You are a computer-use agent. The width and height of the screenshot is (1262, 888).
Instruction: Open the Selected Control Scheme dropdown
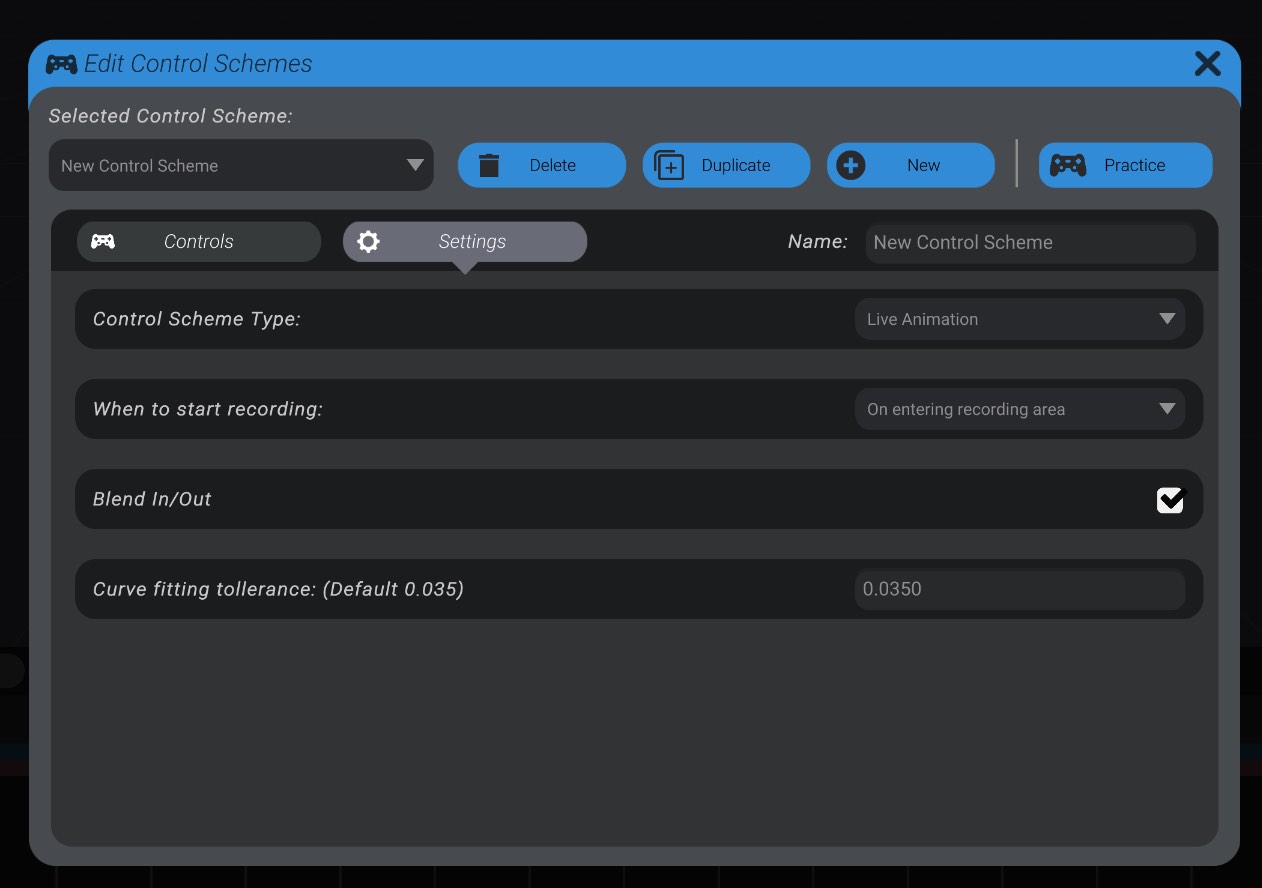(x=240, y=165)
